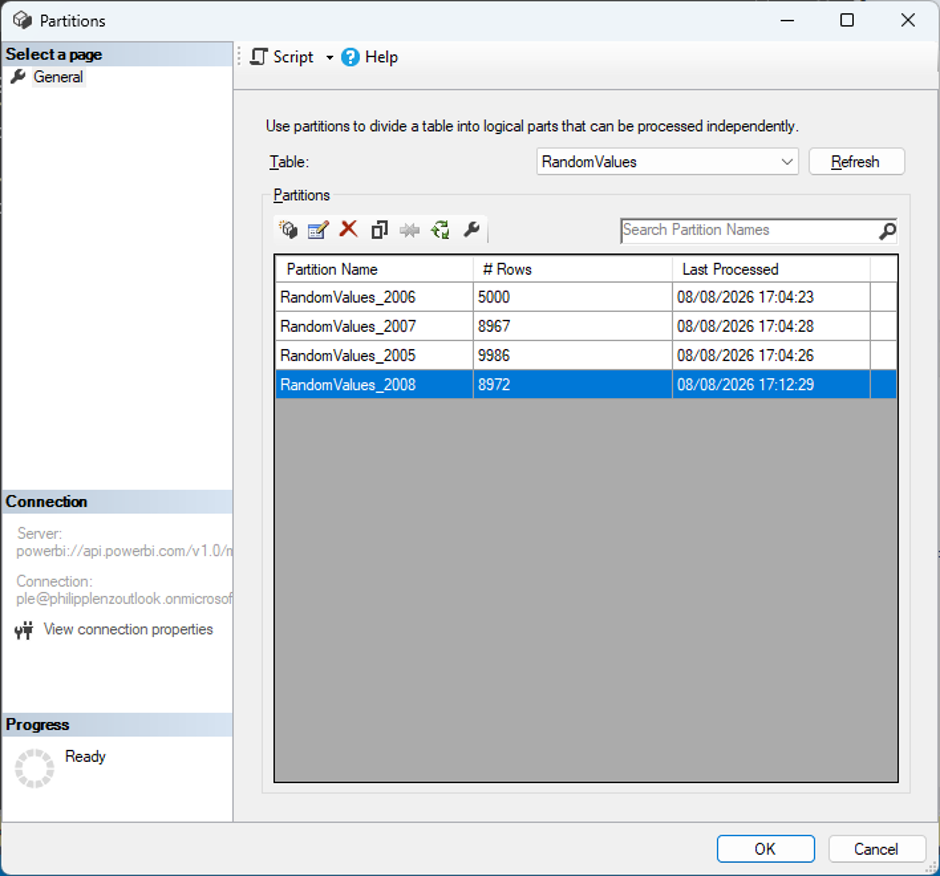This screenshot has height=876, width=940.
Task: Select the General page
Action: 58,77
